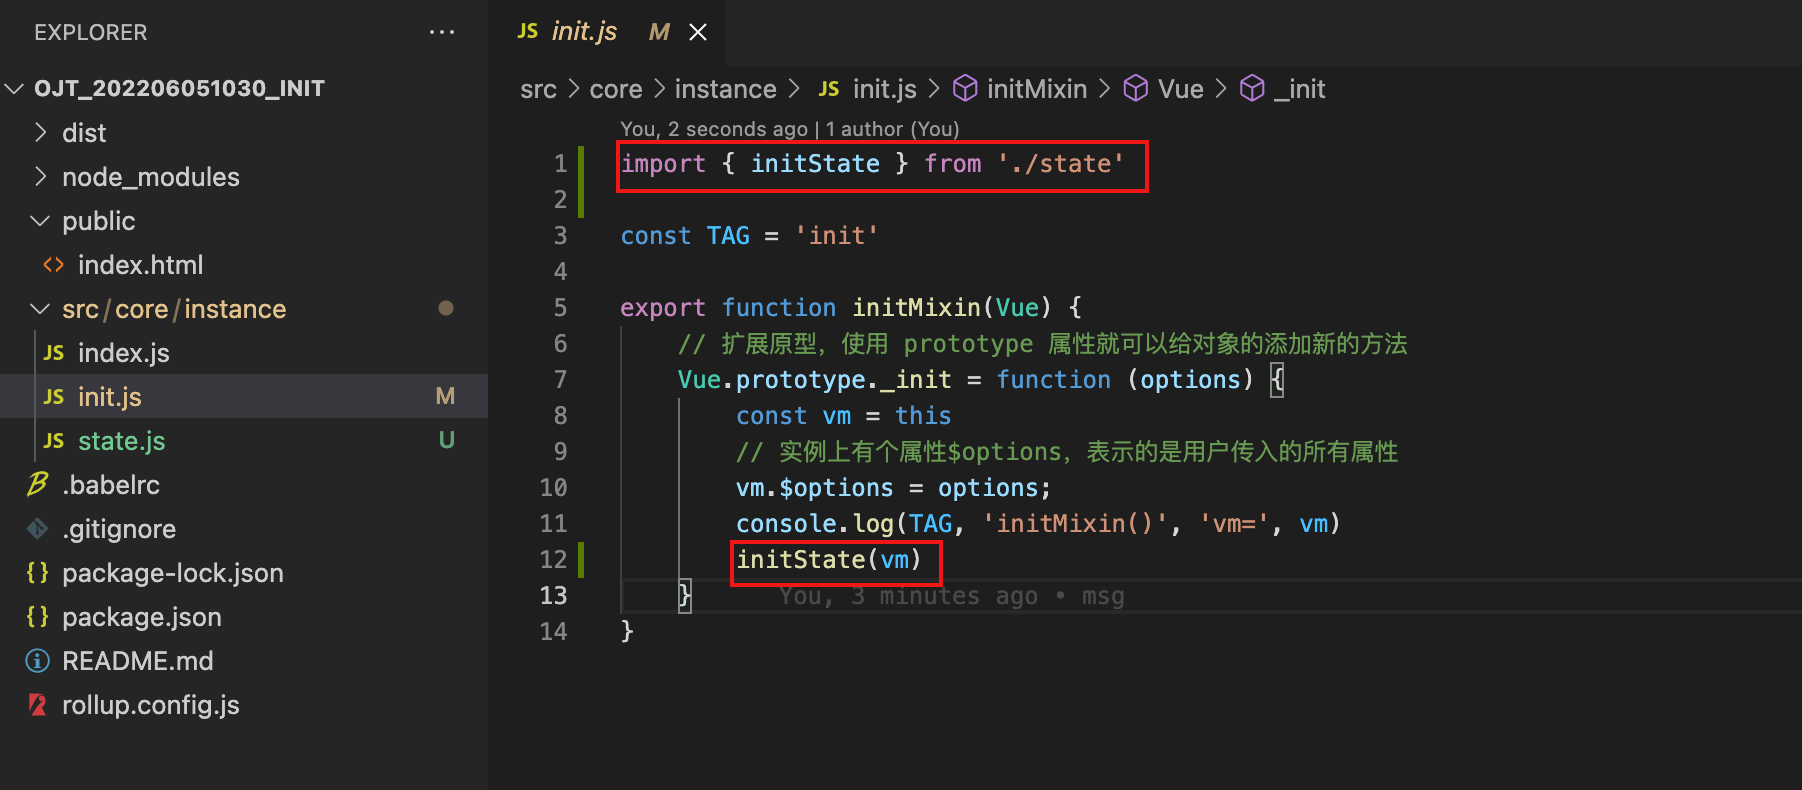Open index.js file in explorer

coord(244,352)
